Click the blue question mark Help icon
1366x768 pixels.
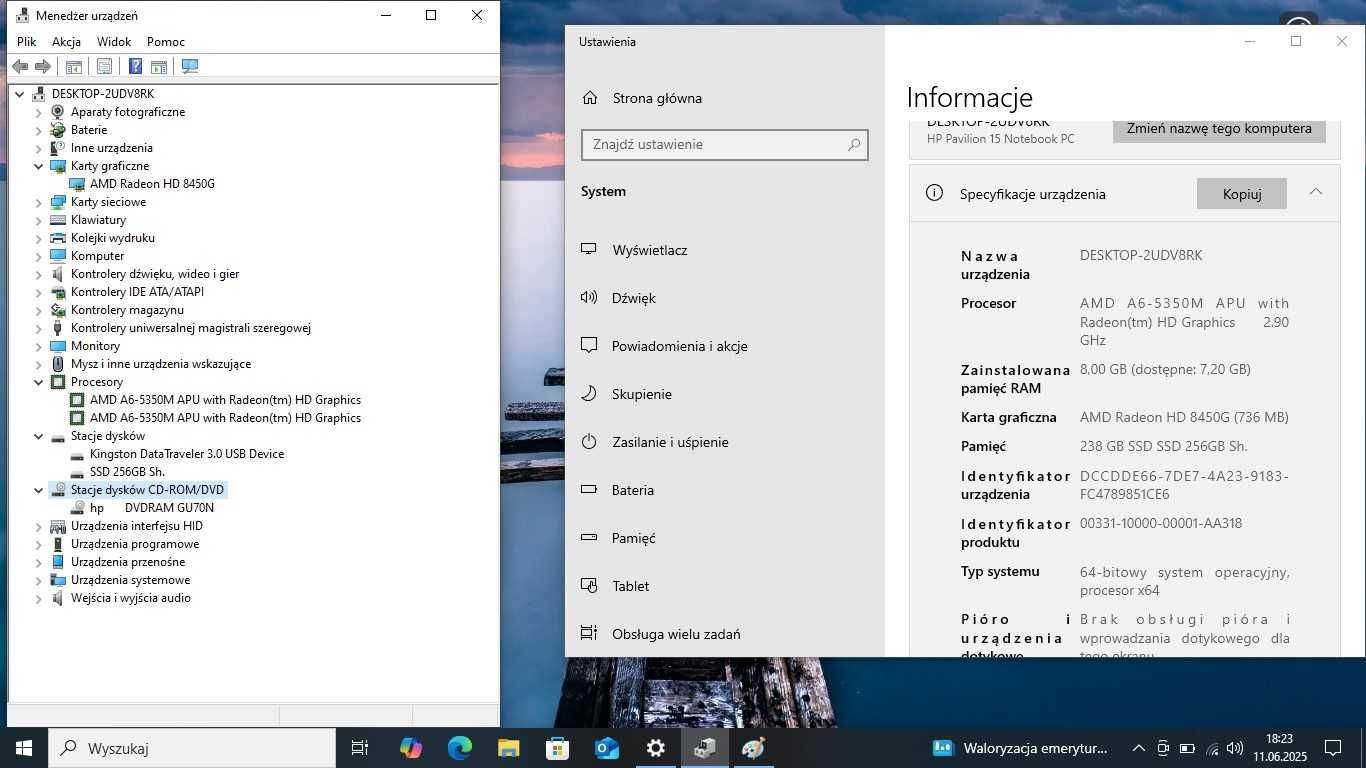pyautogui.click(x=135, y=67)
